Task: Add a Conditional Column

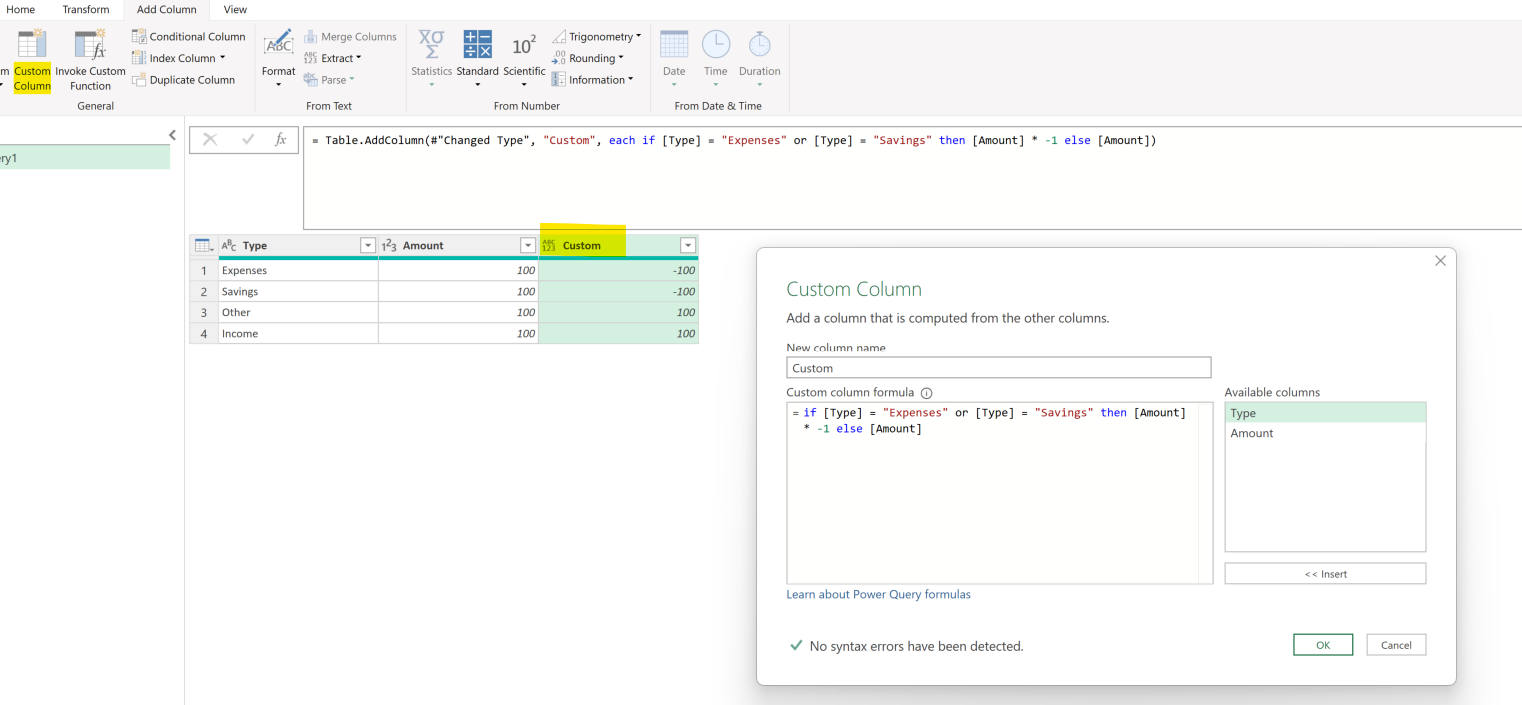Action: coord(189,36)
